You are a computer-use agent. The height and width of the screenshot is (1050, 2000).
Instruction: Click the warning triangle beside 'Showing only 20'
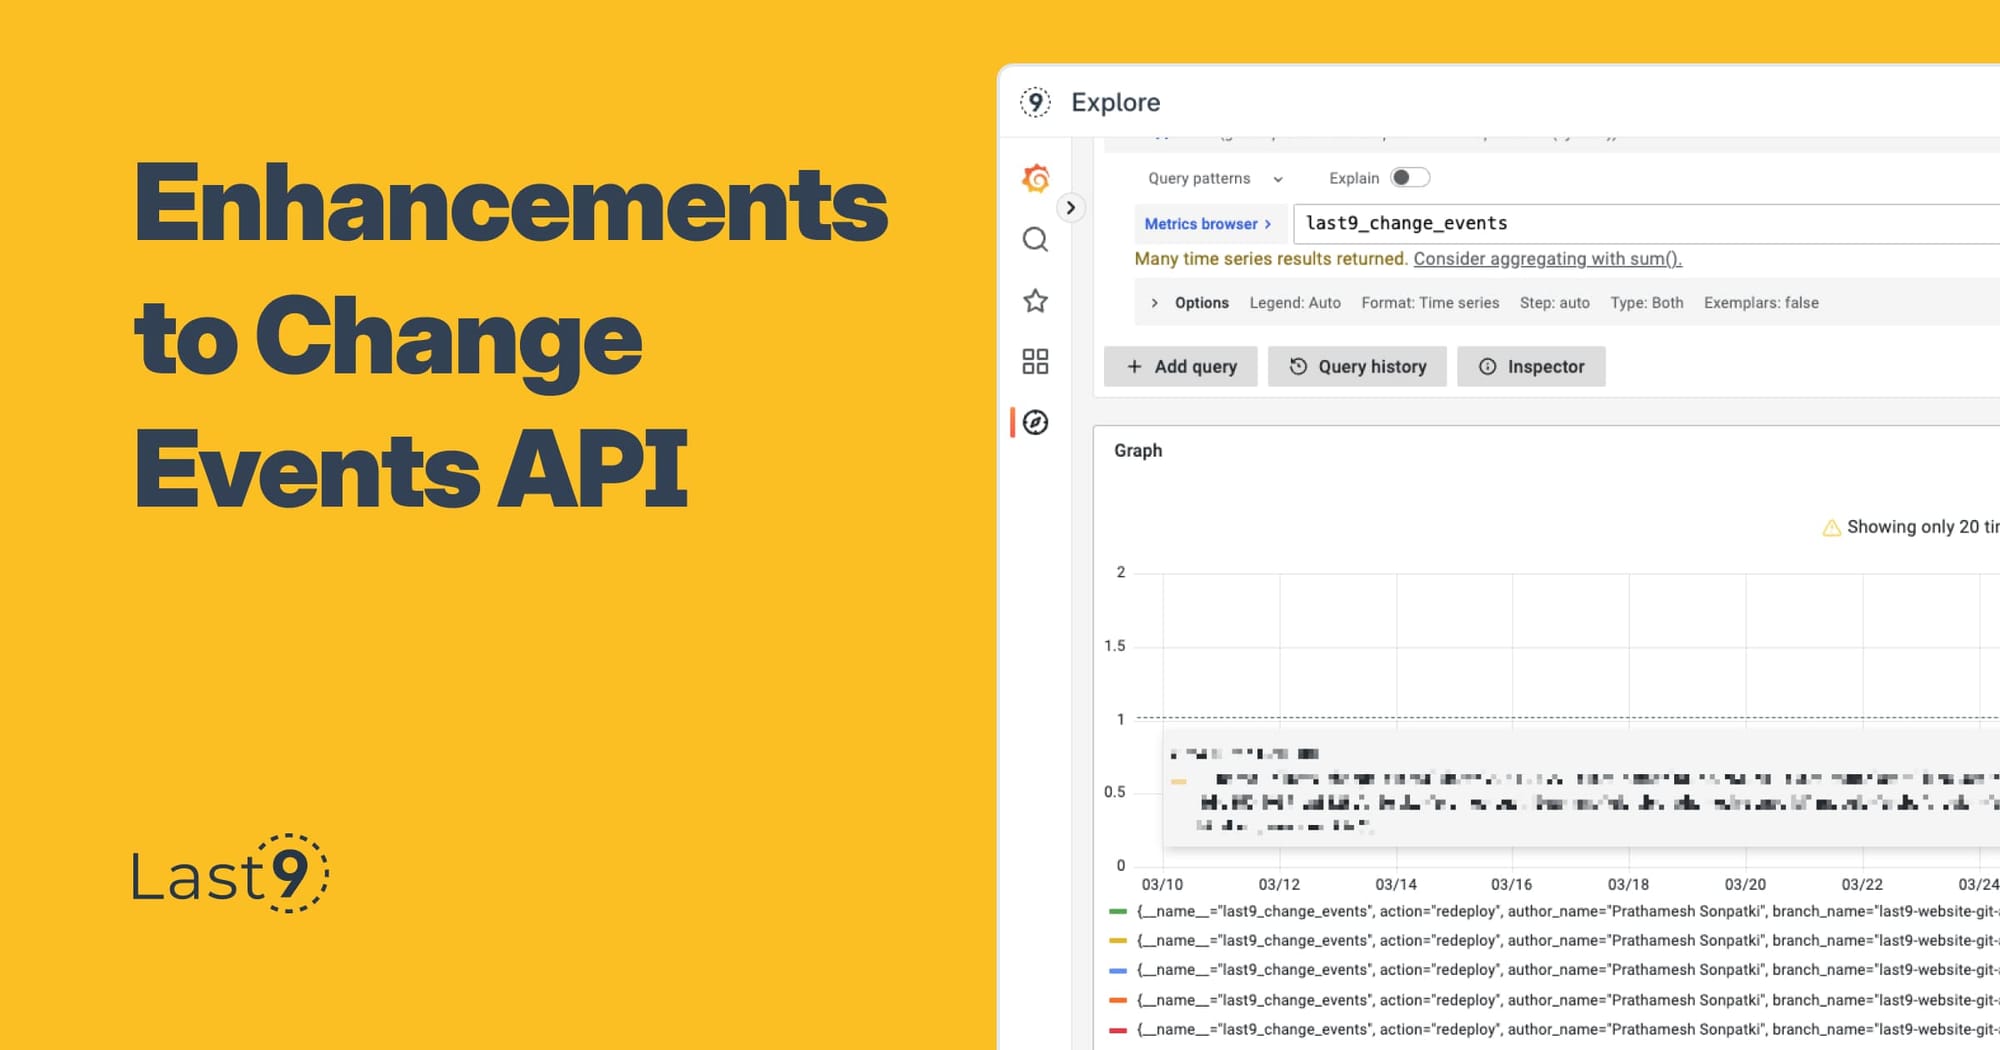(1831, 528)
